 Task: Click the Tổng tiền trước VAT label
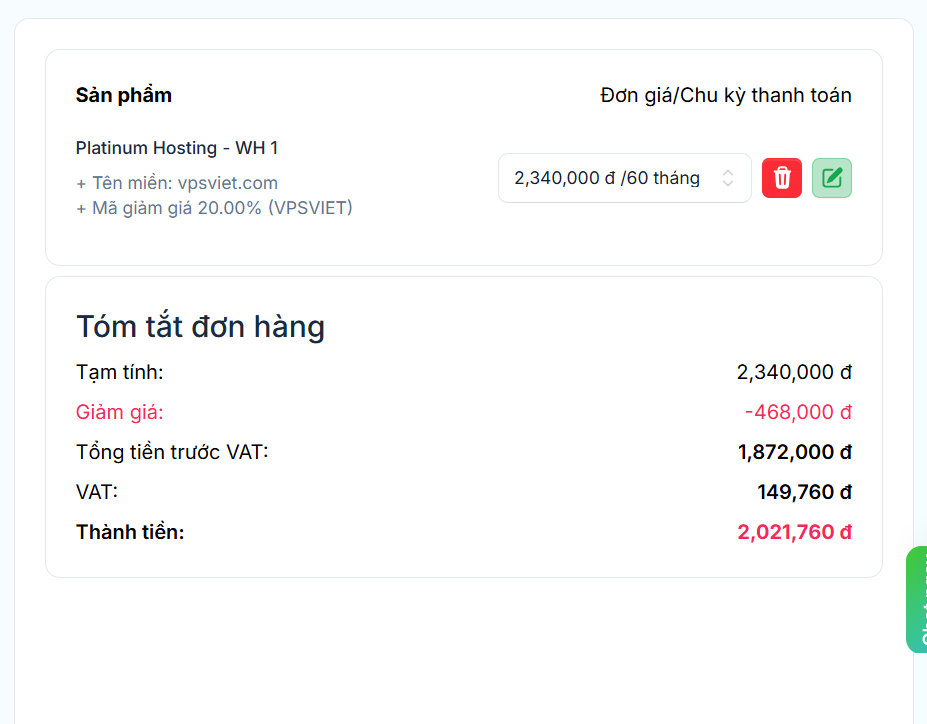point(172,452)
